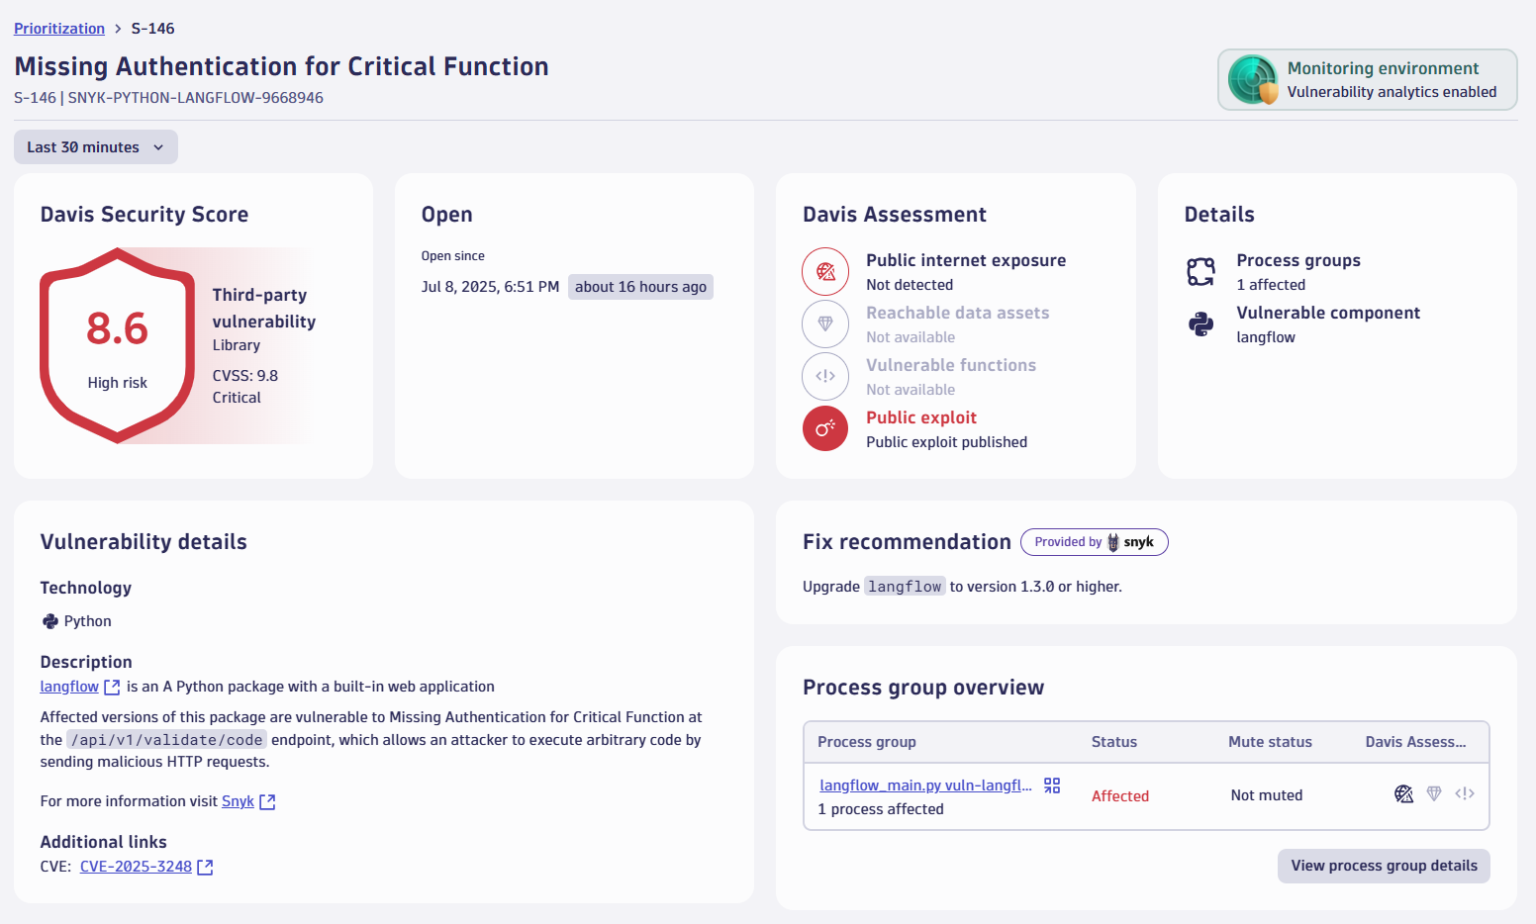Screen dimensions: 1536x924
Task: Click the Public internet exposure globe icon
Action: [x=824, y=271]
